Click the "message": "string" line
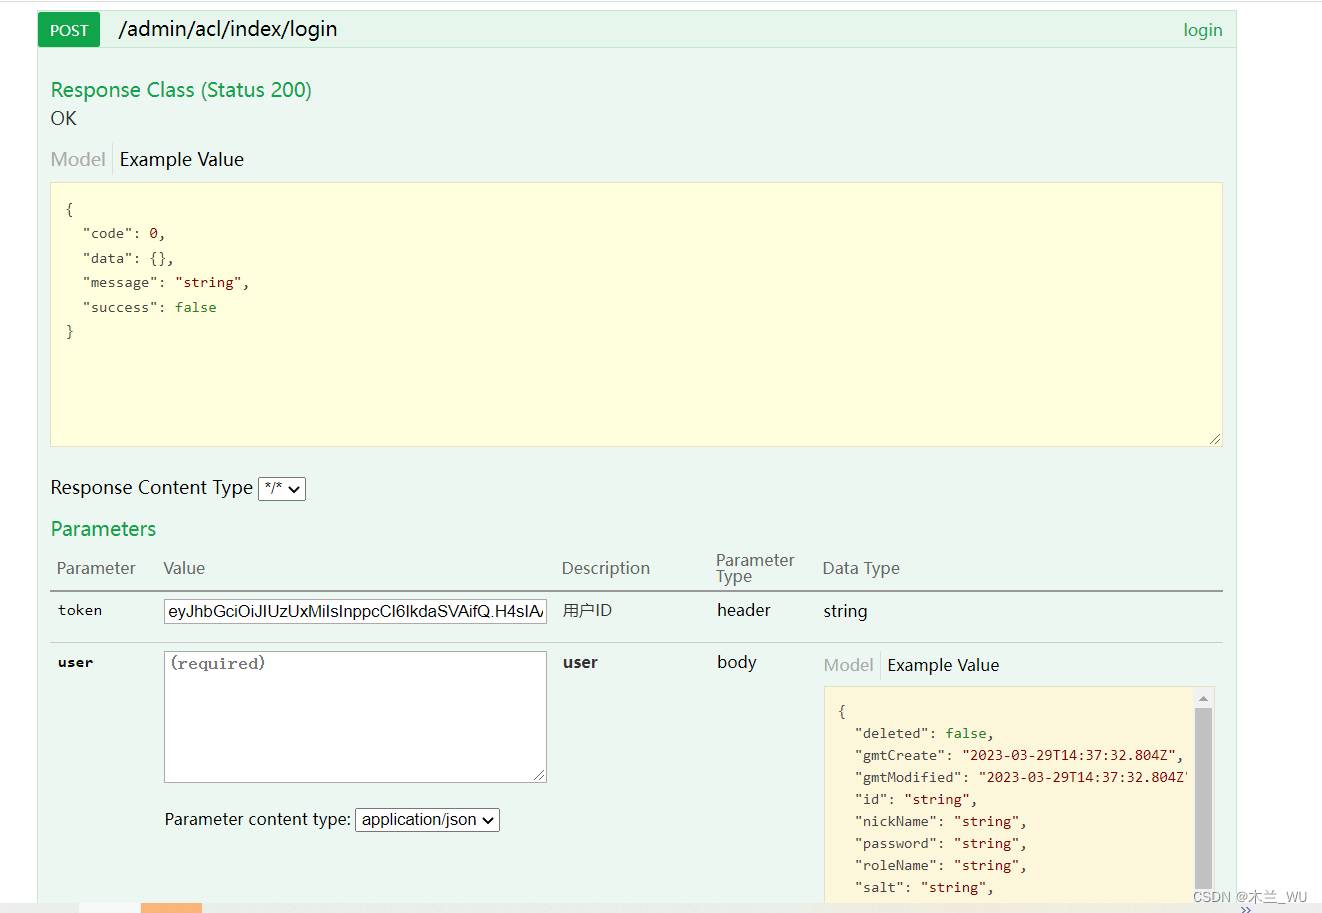The image size is (1322, 913). pos(166,283)
